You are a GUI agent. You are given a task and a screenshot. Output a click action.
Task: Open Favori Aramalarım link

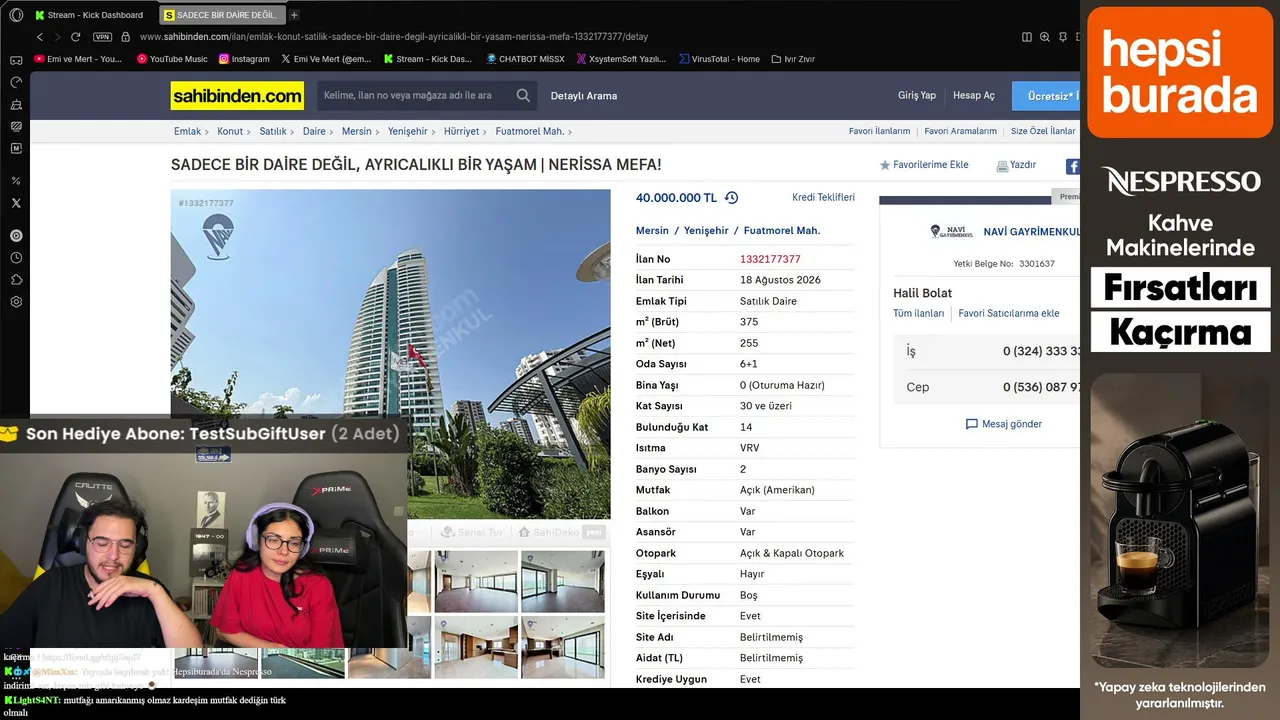coord(961,131)
